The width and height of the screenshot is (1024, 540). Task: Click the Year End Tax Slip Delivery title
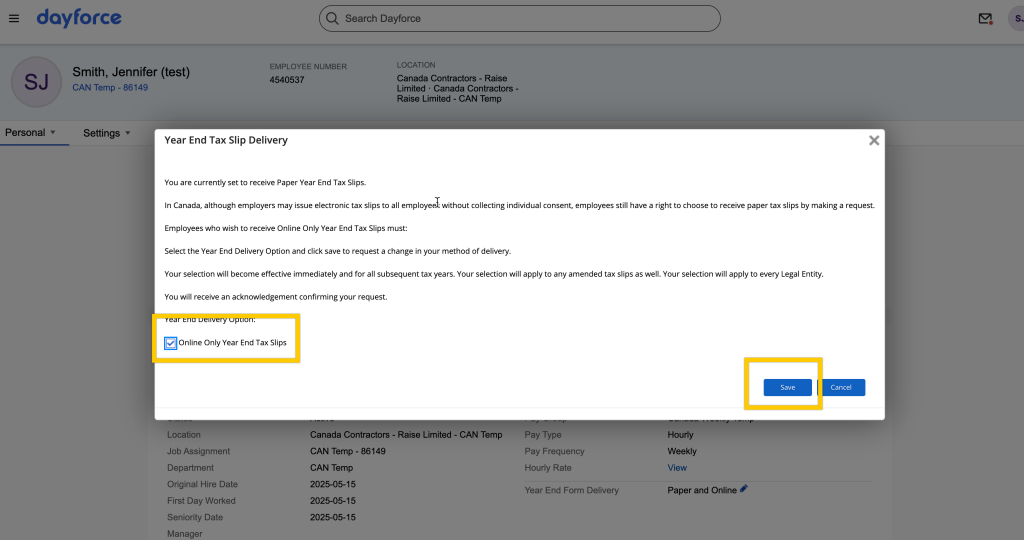click(x=226, y=141)
